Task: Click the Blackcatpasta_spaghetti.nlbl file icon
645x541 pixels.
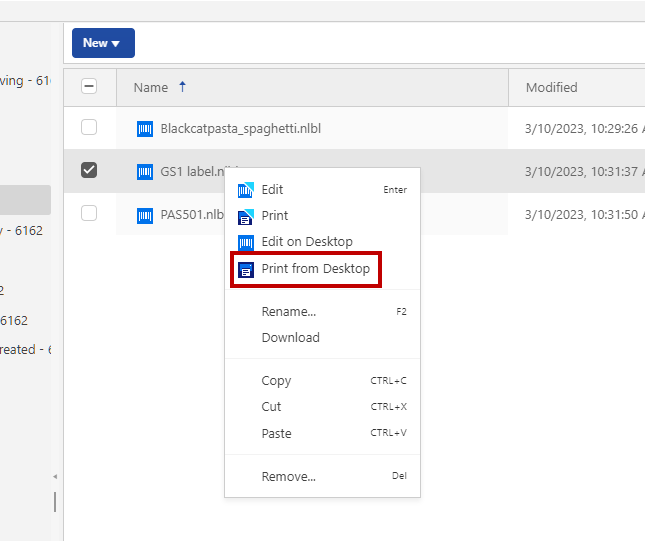Action: click(x=145, y=128)
